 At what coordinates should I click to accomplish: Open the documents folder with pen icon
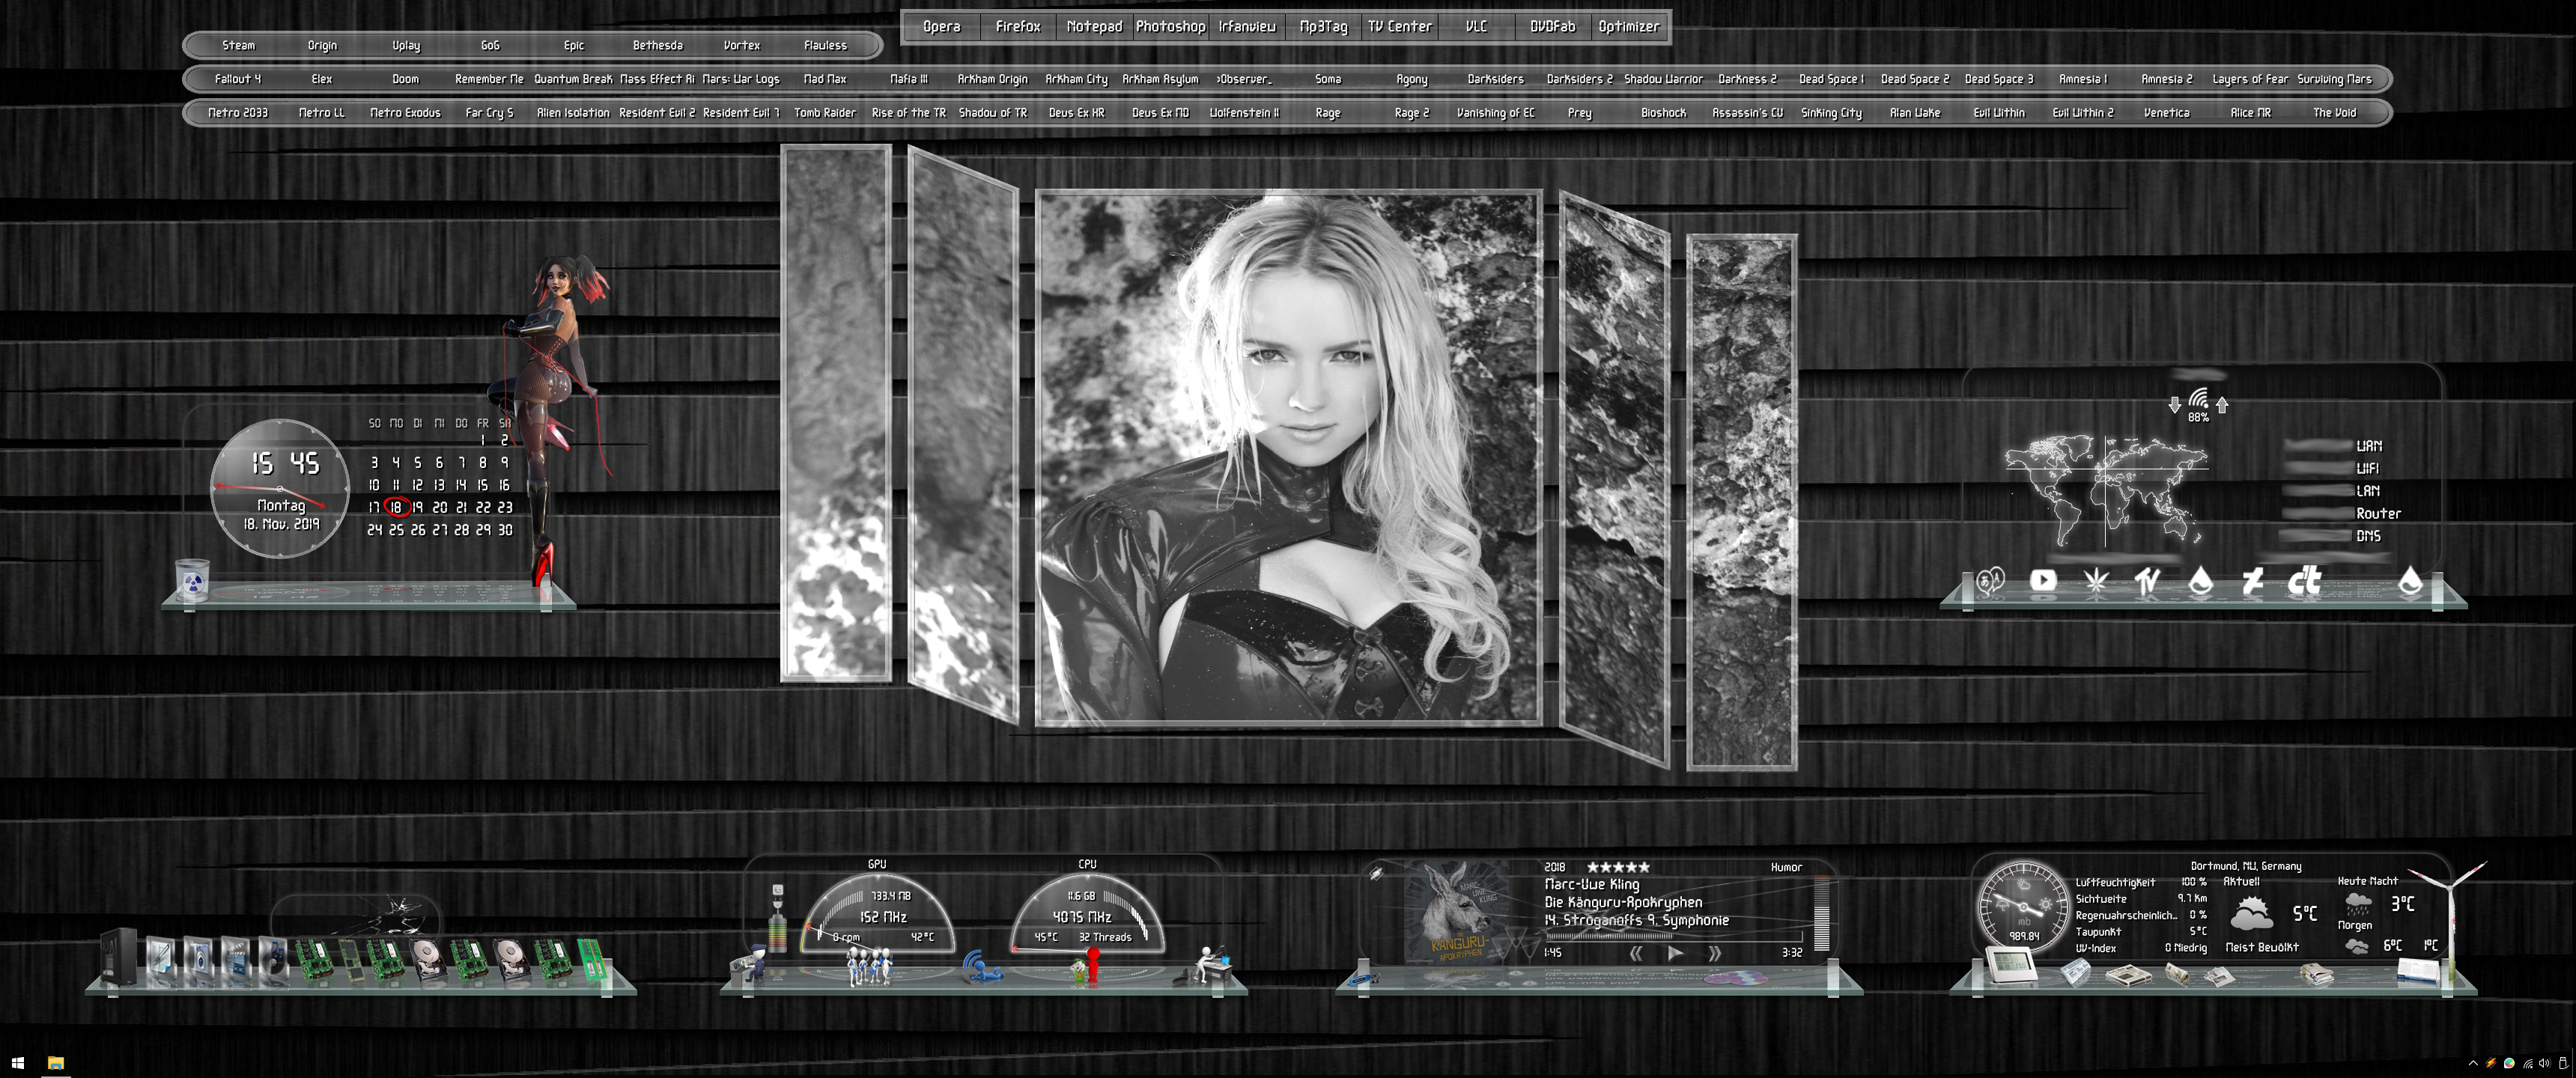pos(162,959)
